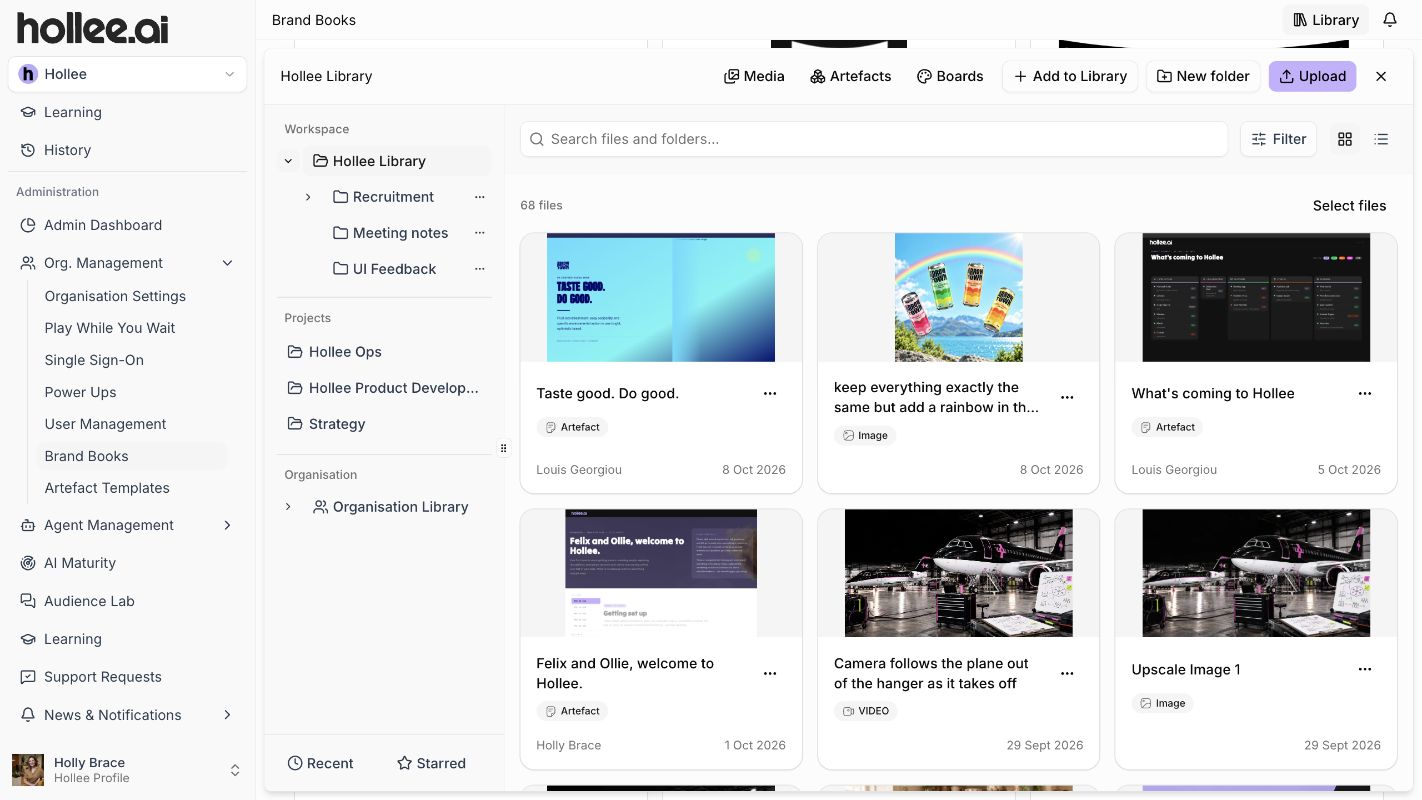Open more options for Recruitment folder
The height and width of the screenshot is (800, 1422).
(x=479, y=197)
